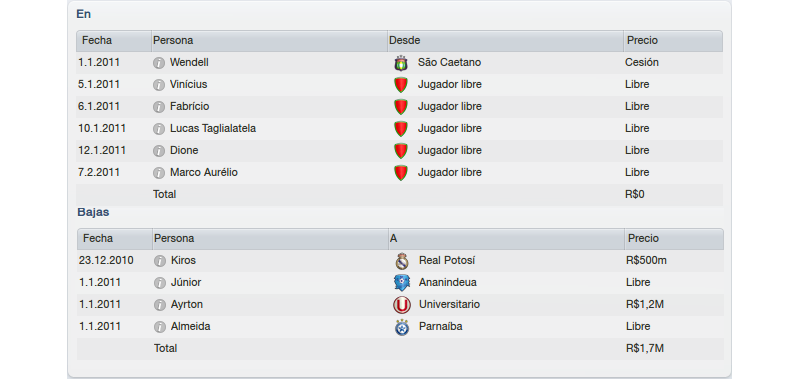Image resolution: width=800 pixels, height=379 pixels.
Task: Open player Fabrício's profile link
Action: tap(189, 107)
